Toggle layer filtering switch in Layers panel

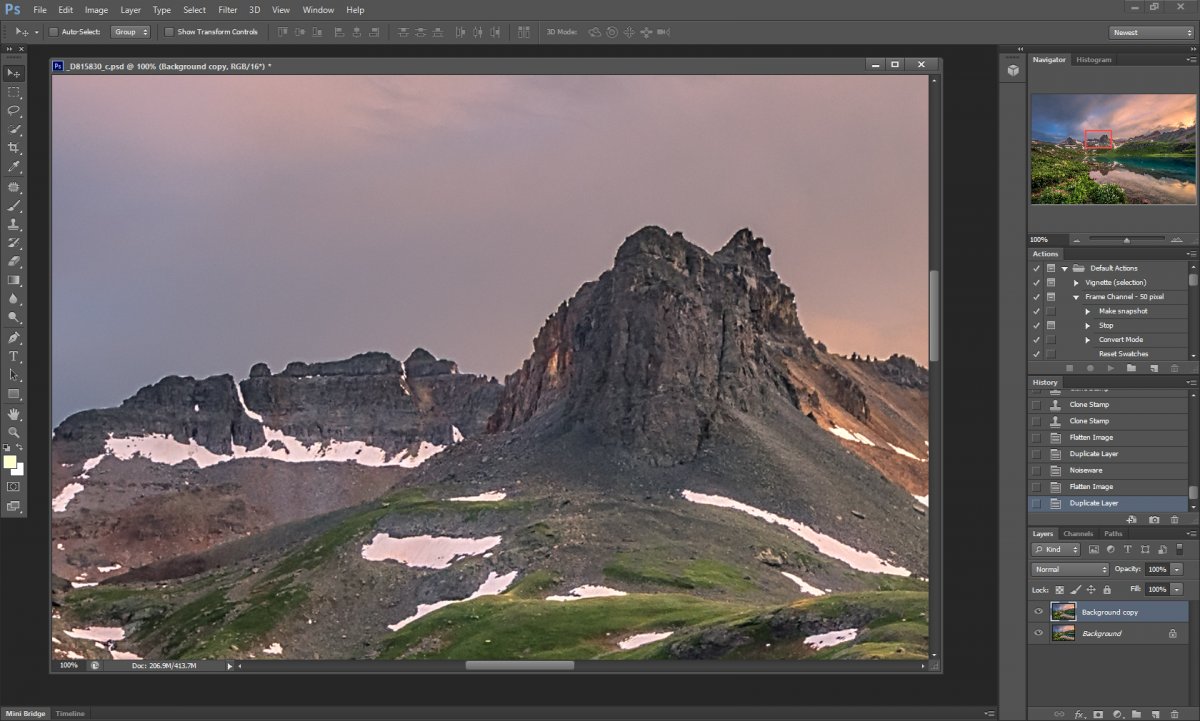point(1181,549)
